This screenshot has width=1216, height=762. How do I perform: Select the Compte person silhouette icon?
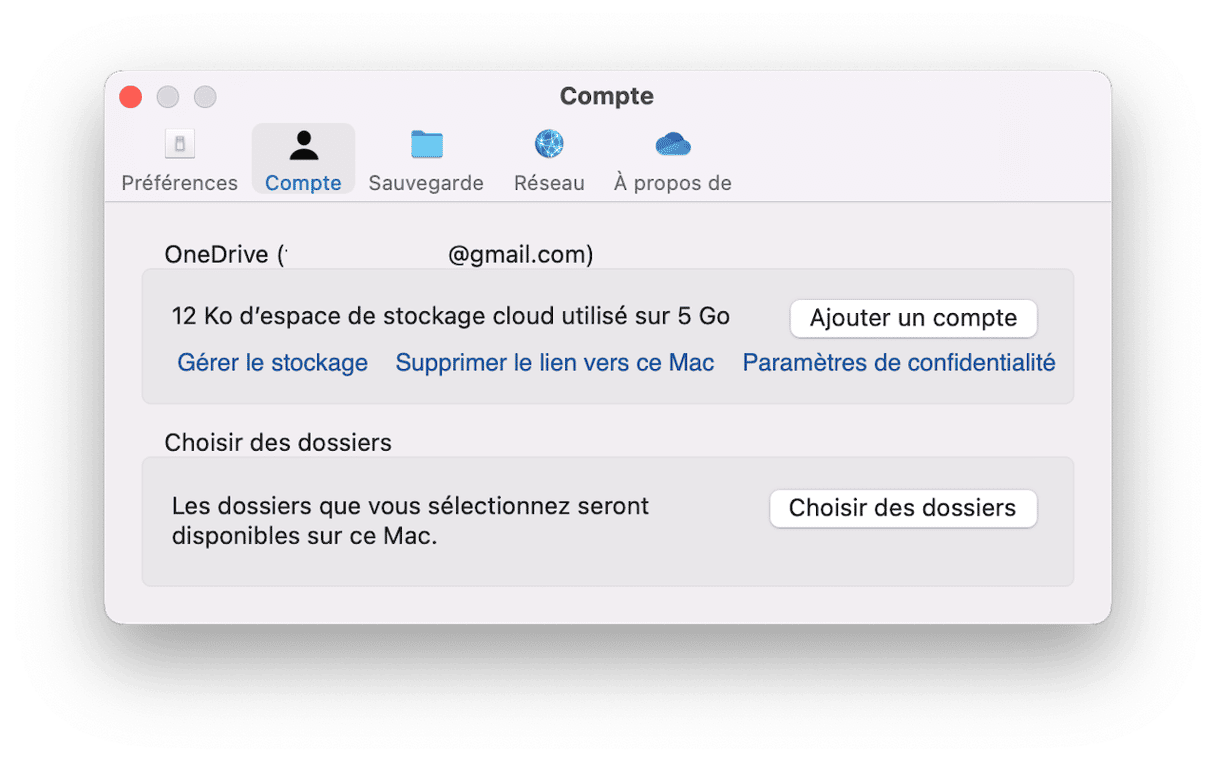click(x=303, y=145)
